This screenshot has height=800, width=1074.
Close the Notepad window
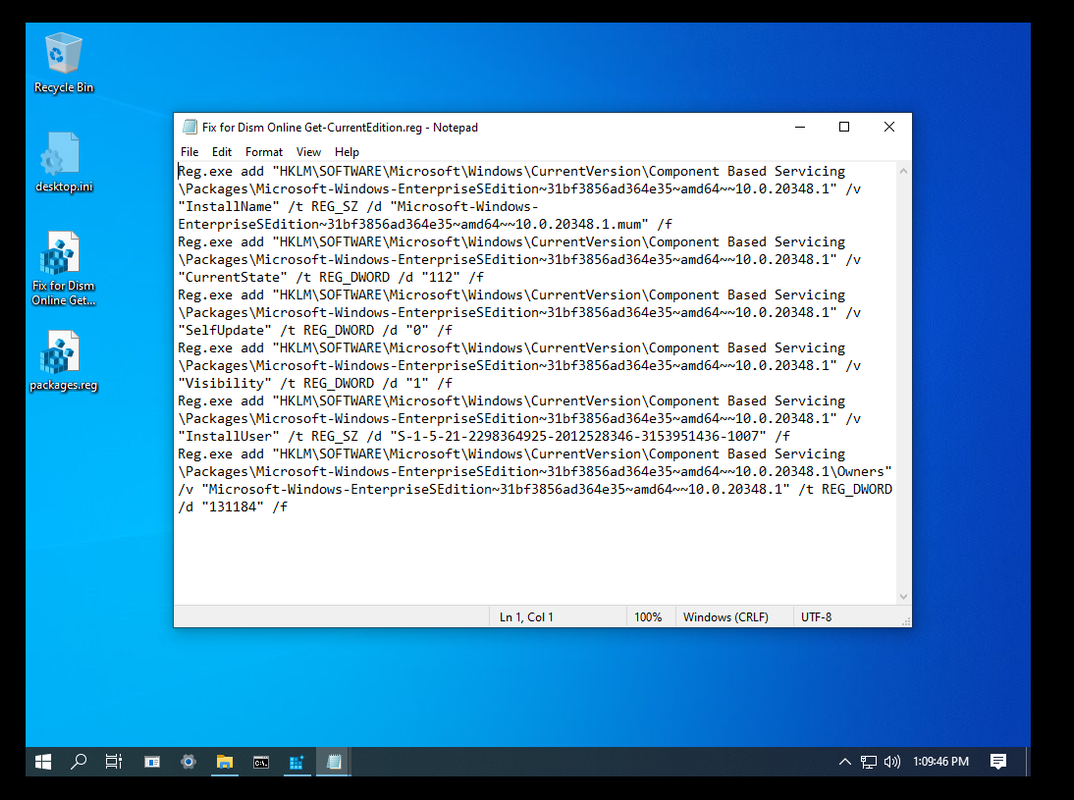pyautogui.click(x=889, y=127)
